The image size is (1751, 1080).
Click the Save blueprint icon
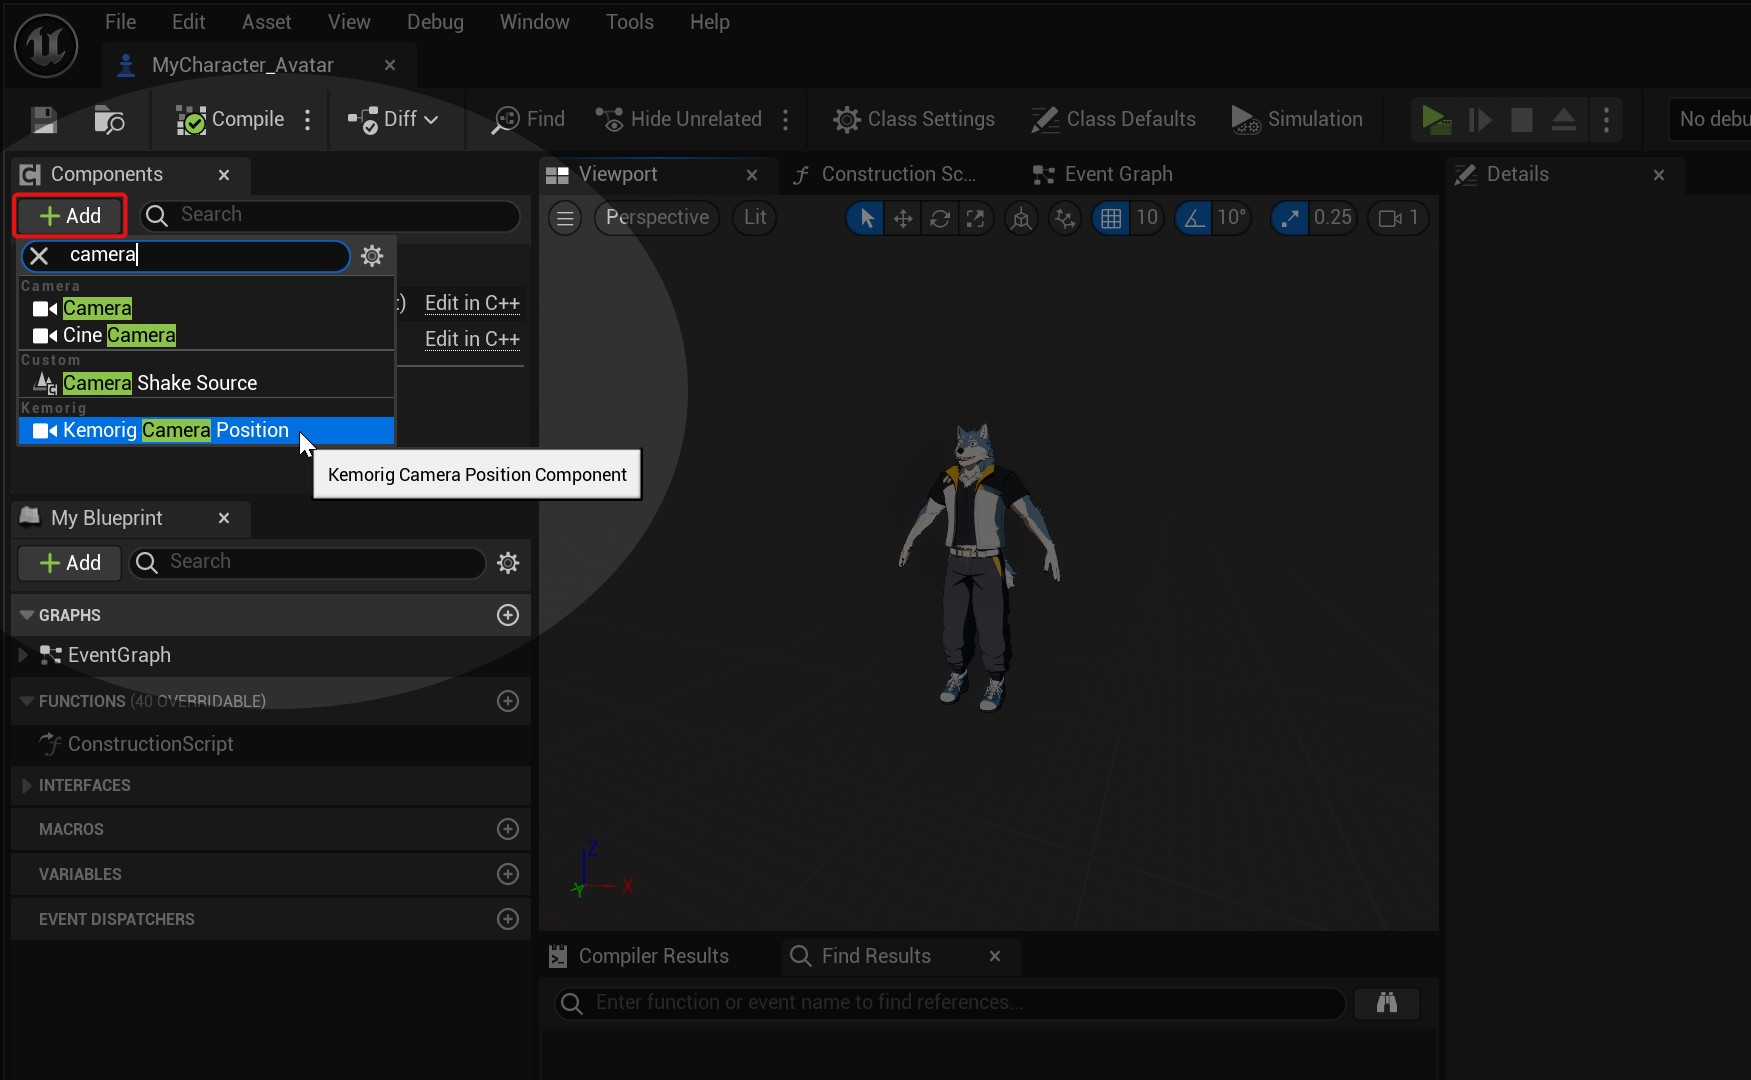point(44,120)
